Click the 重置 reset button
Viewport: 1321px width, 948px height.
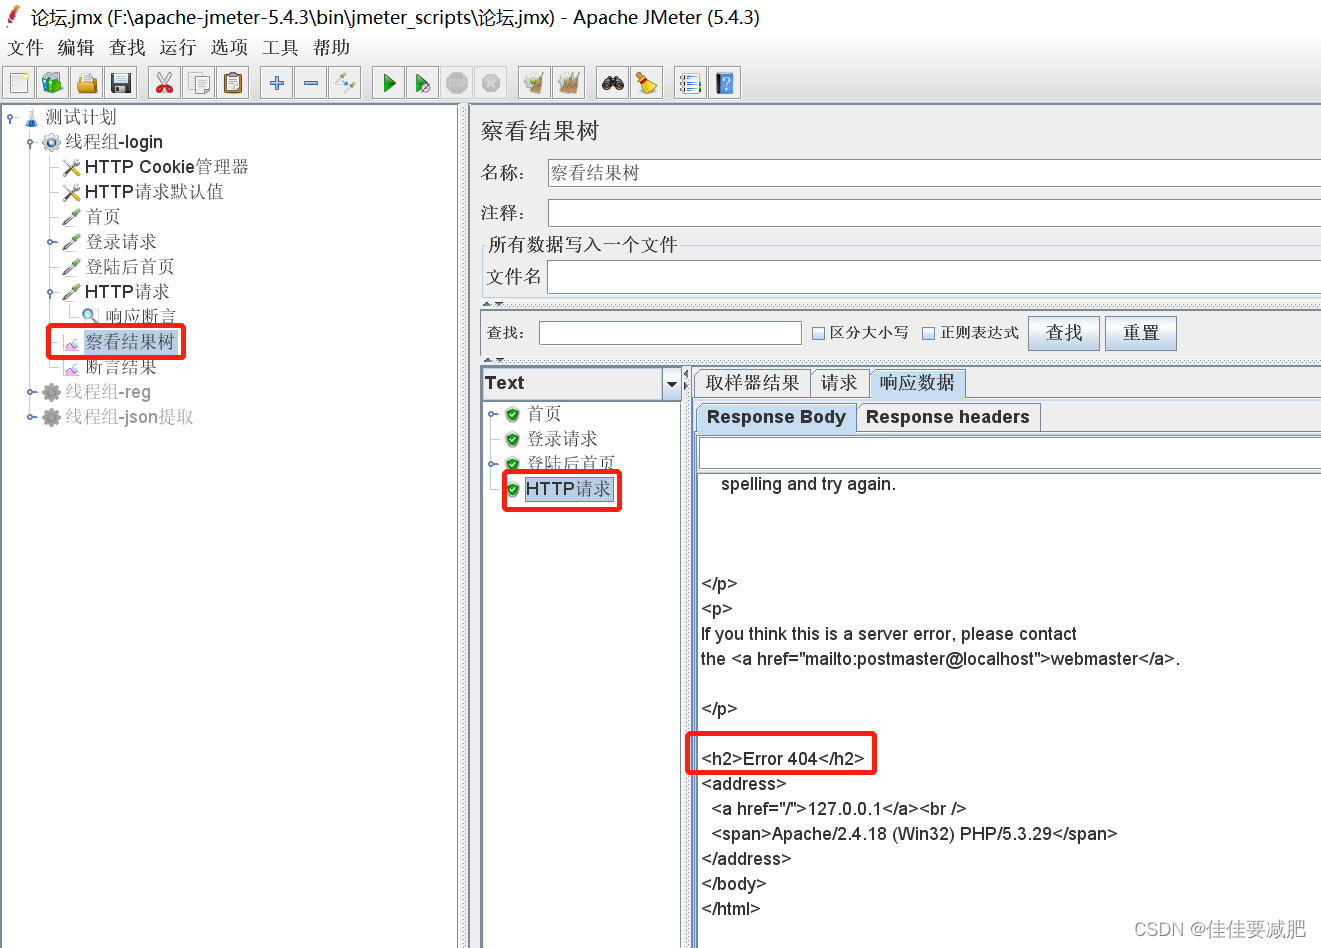pyautogui.click(x=1141, y=333)
